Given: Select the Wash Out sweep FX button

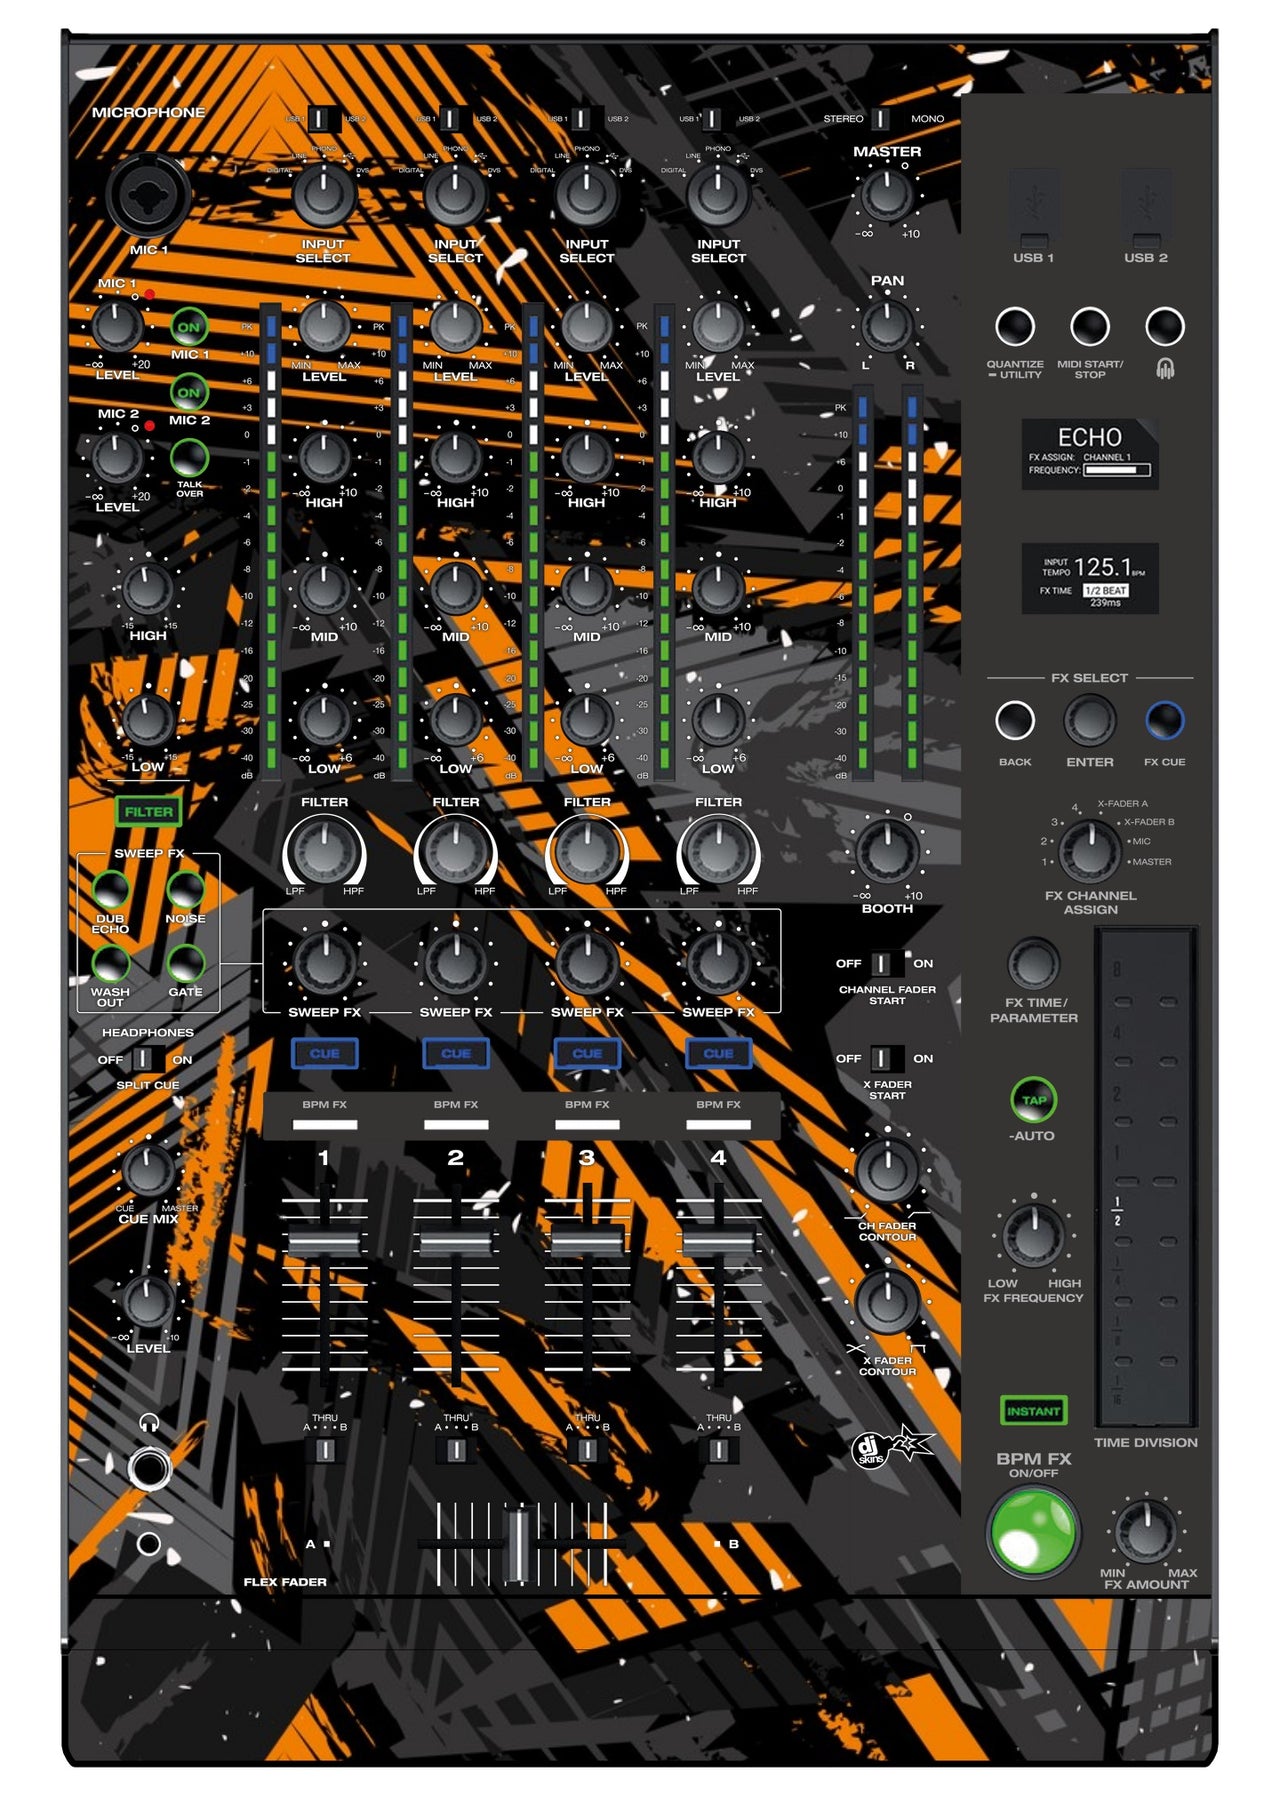Looking at the screenshot, I should (110, 963).
